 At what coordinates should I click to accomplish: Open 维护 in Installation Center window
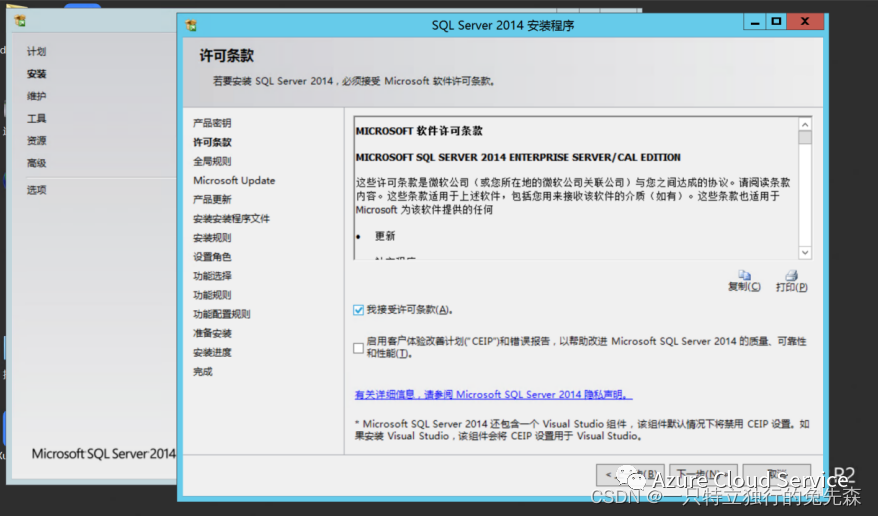tap(36, 96)
